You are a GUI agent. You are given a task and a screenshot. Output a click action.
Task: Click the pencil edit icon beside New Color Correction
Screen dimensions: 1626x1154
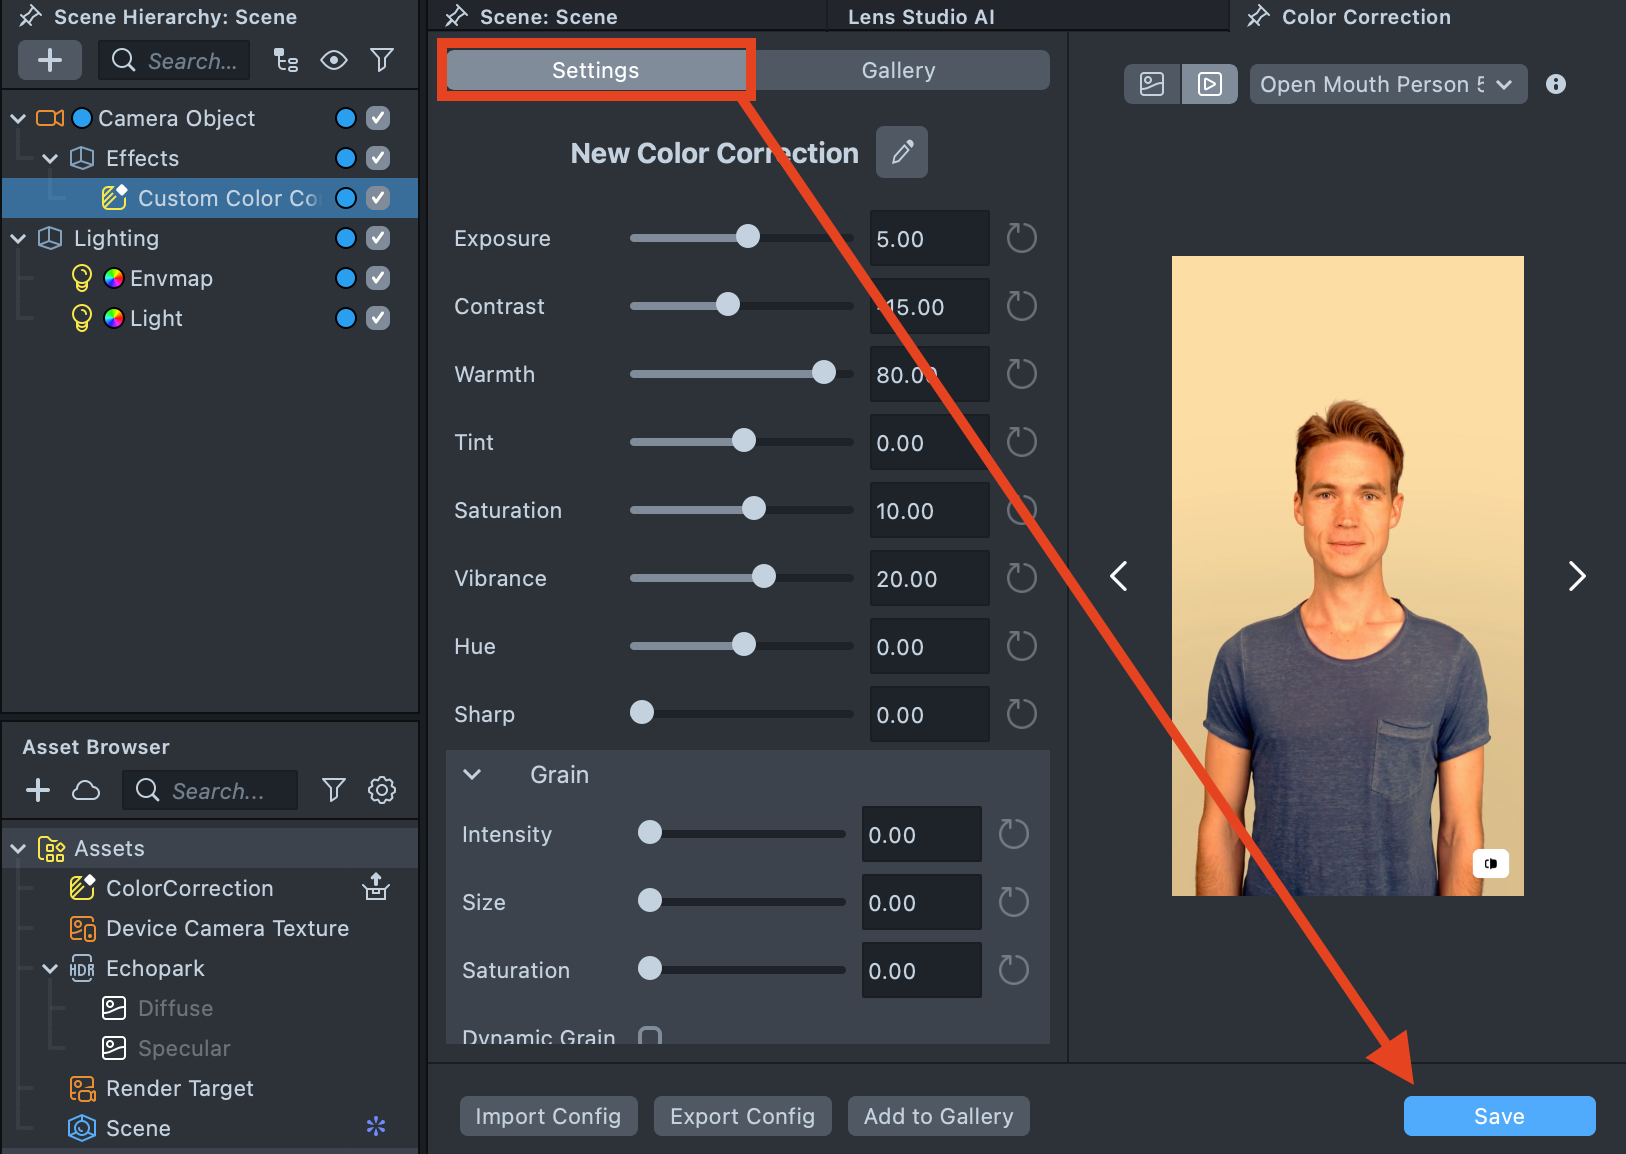[x=901, y=152]
